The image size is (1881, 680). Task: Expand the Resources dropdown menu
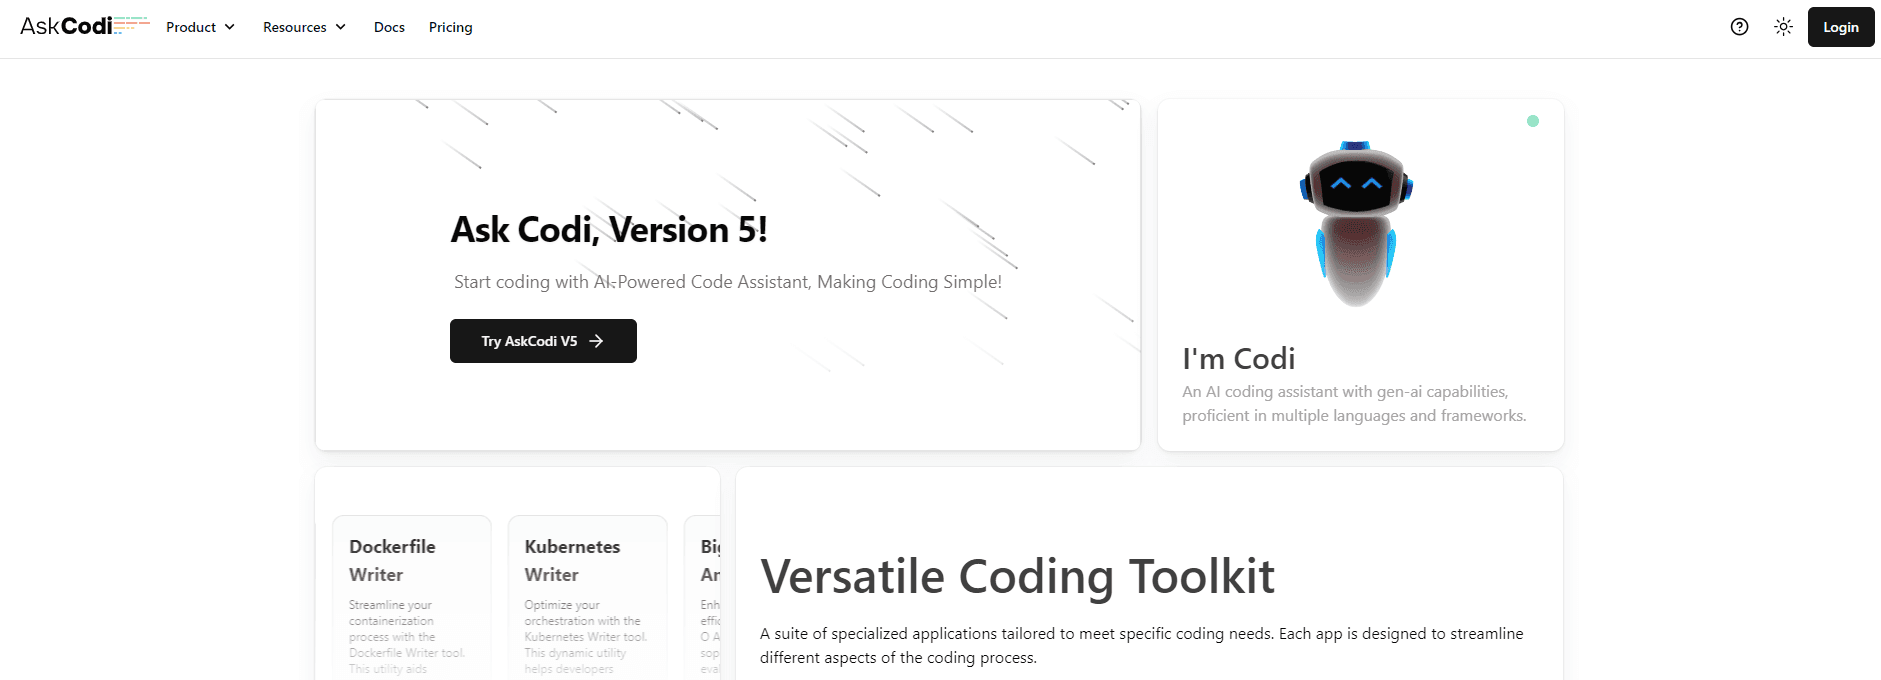tap(304, 27)
